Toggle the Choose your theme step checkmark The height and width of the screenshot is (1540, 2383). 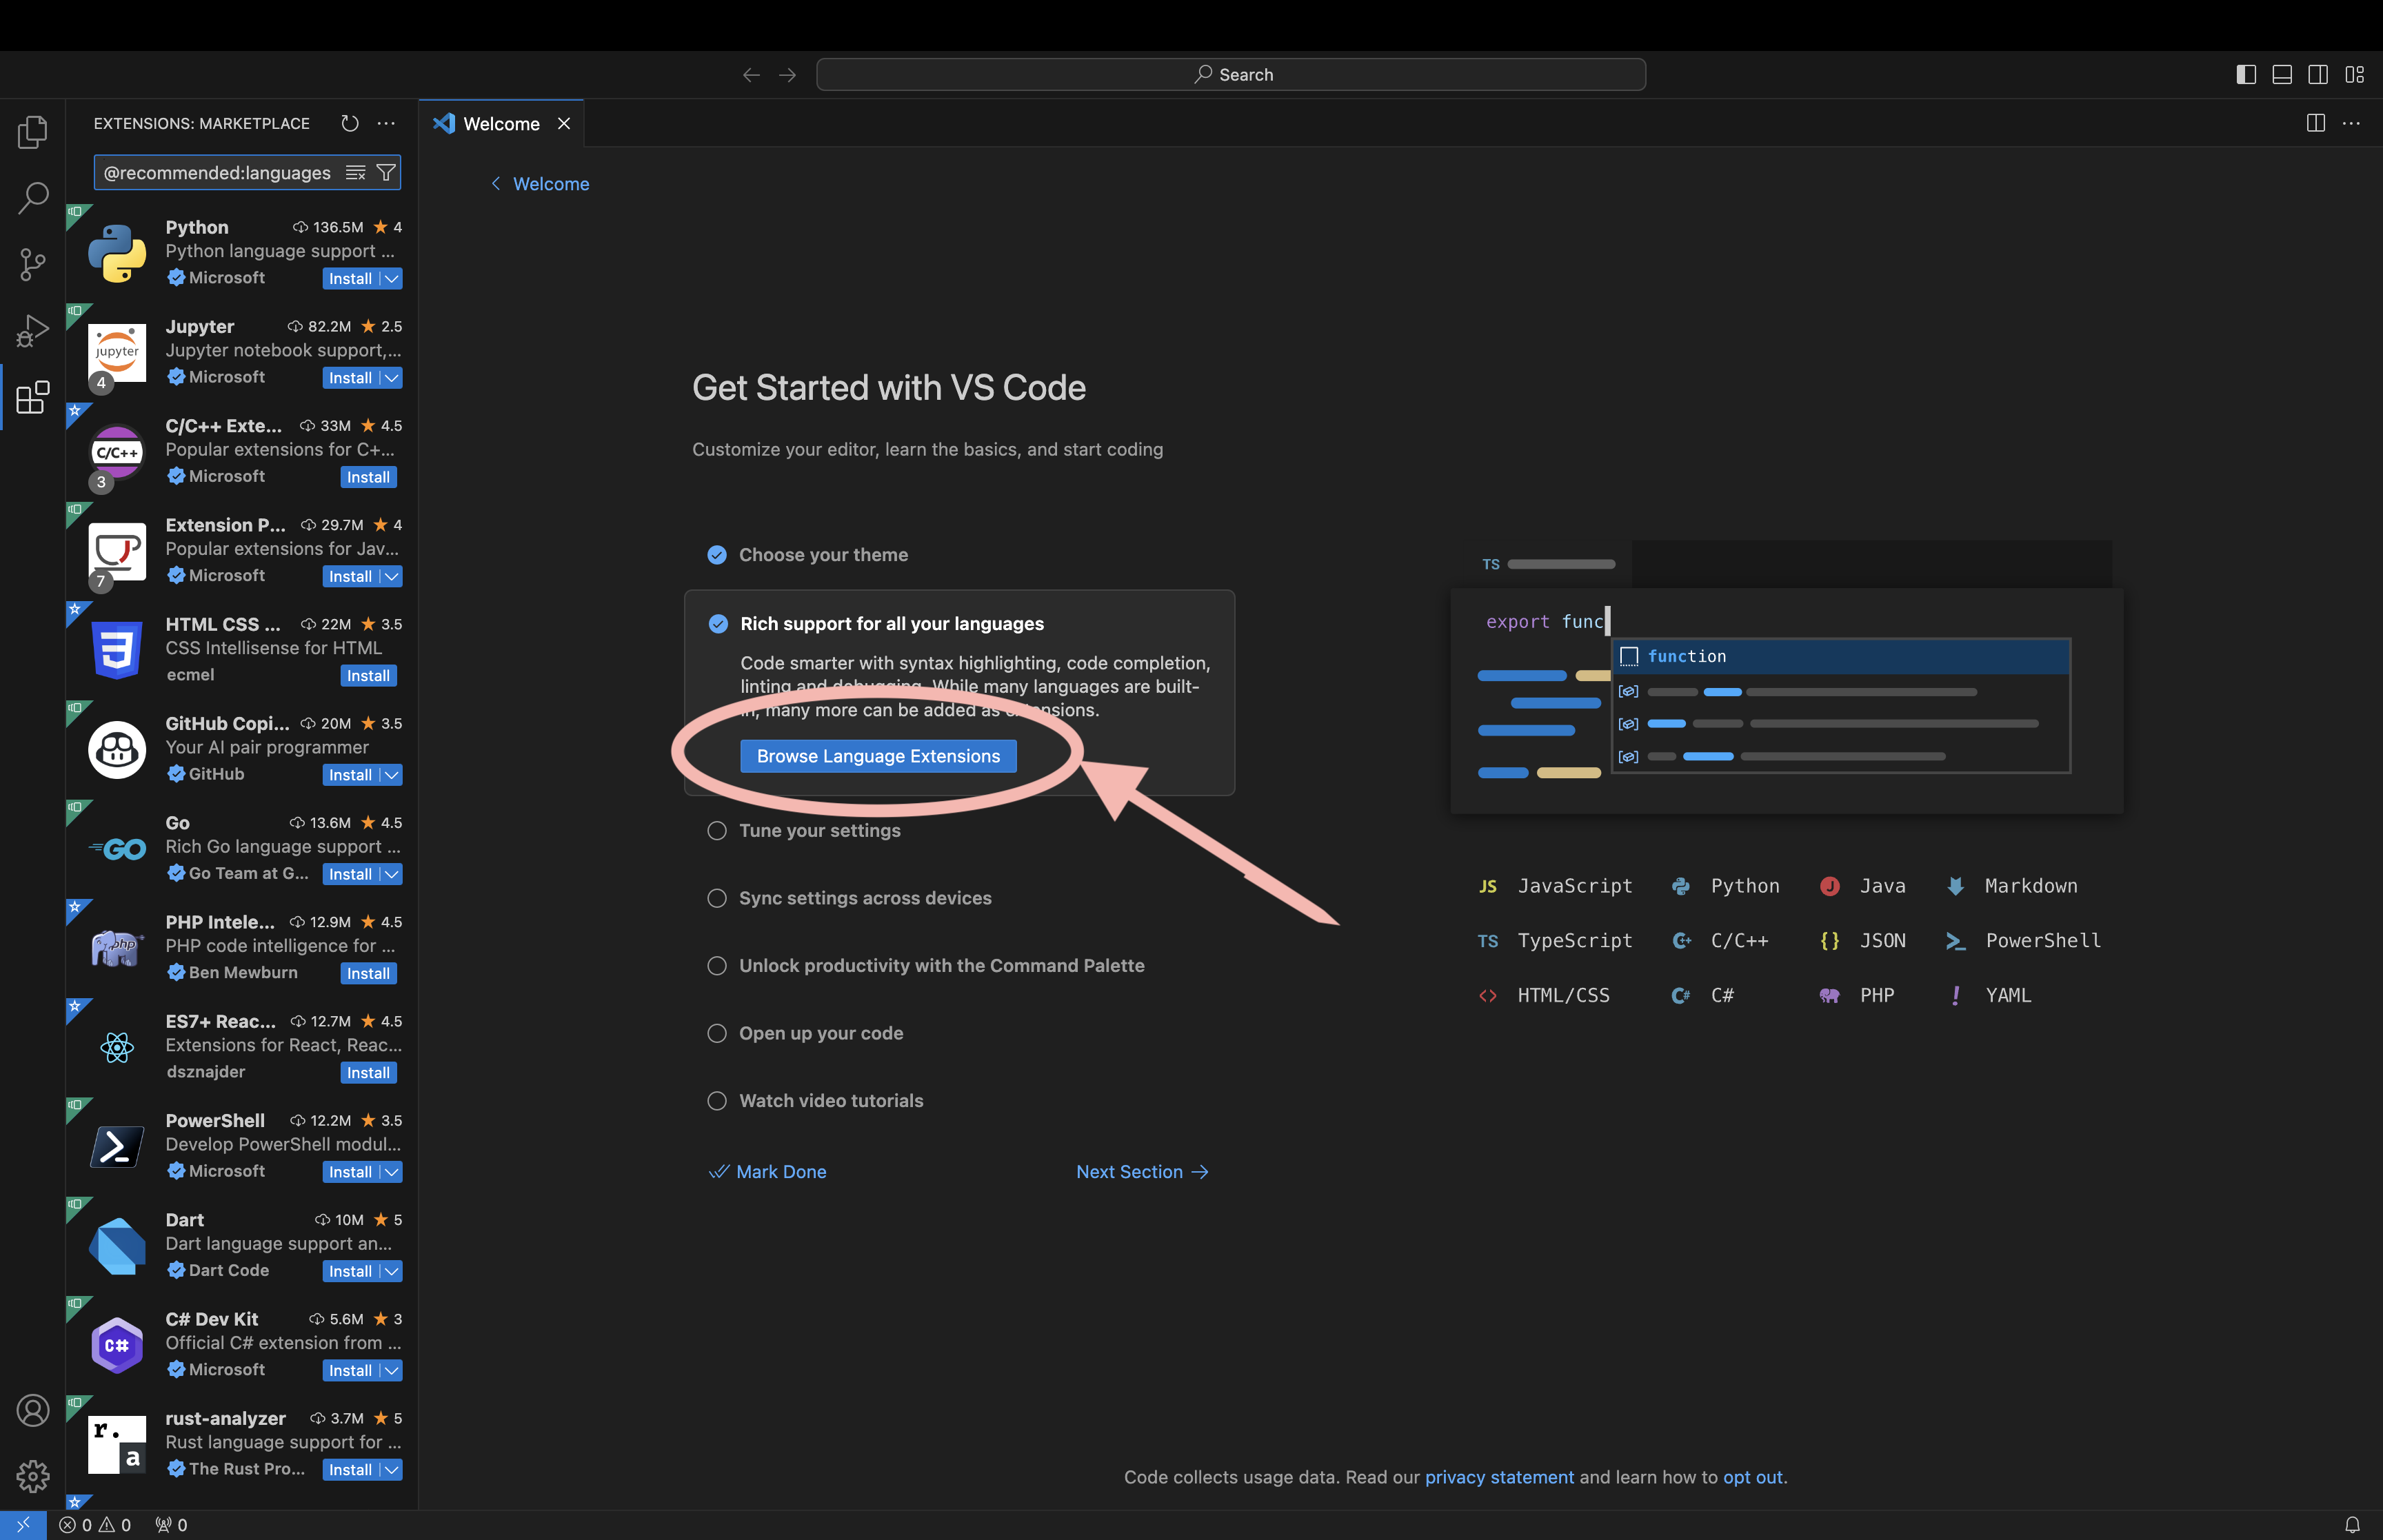pos(717,555)
